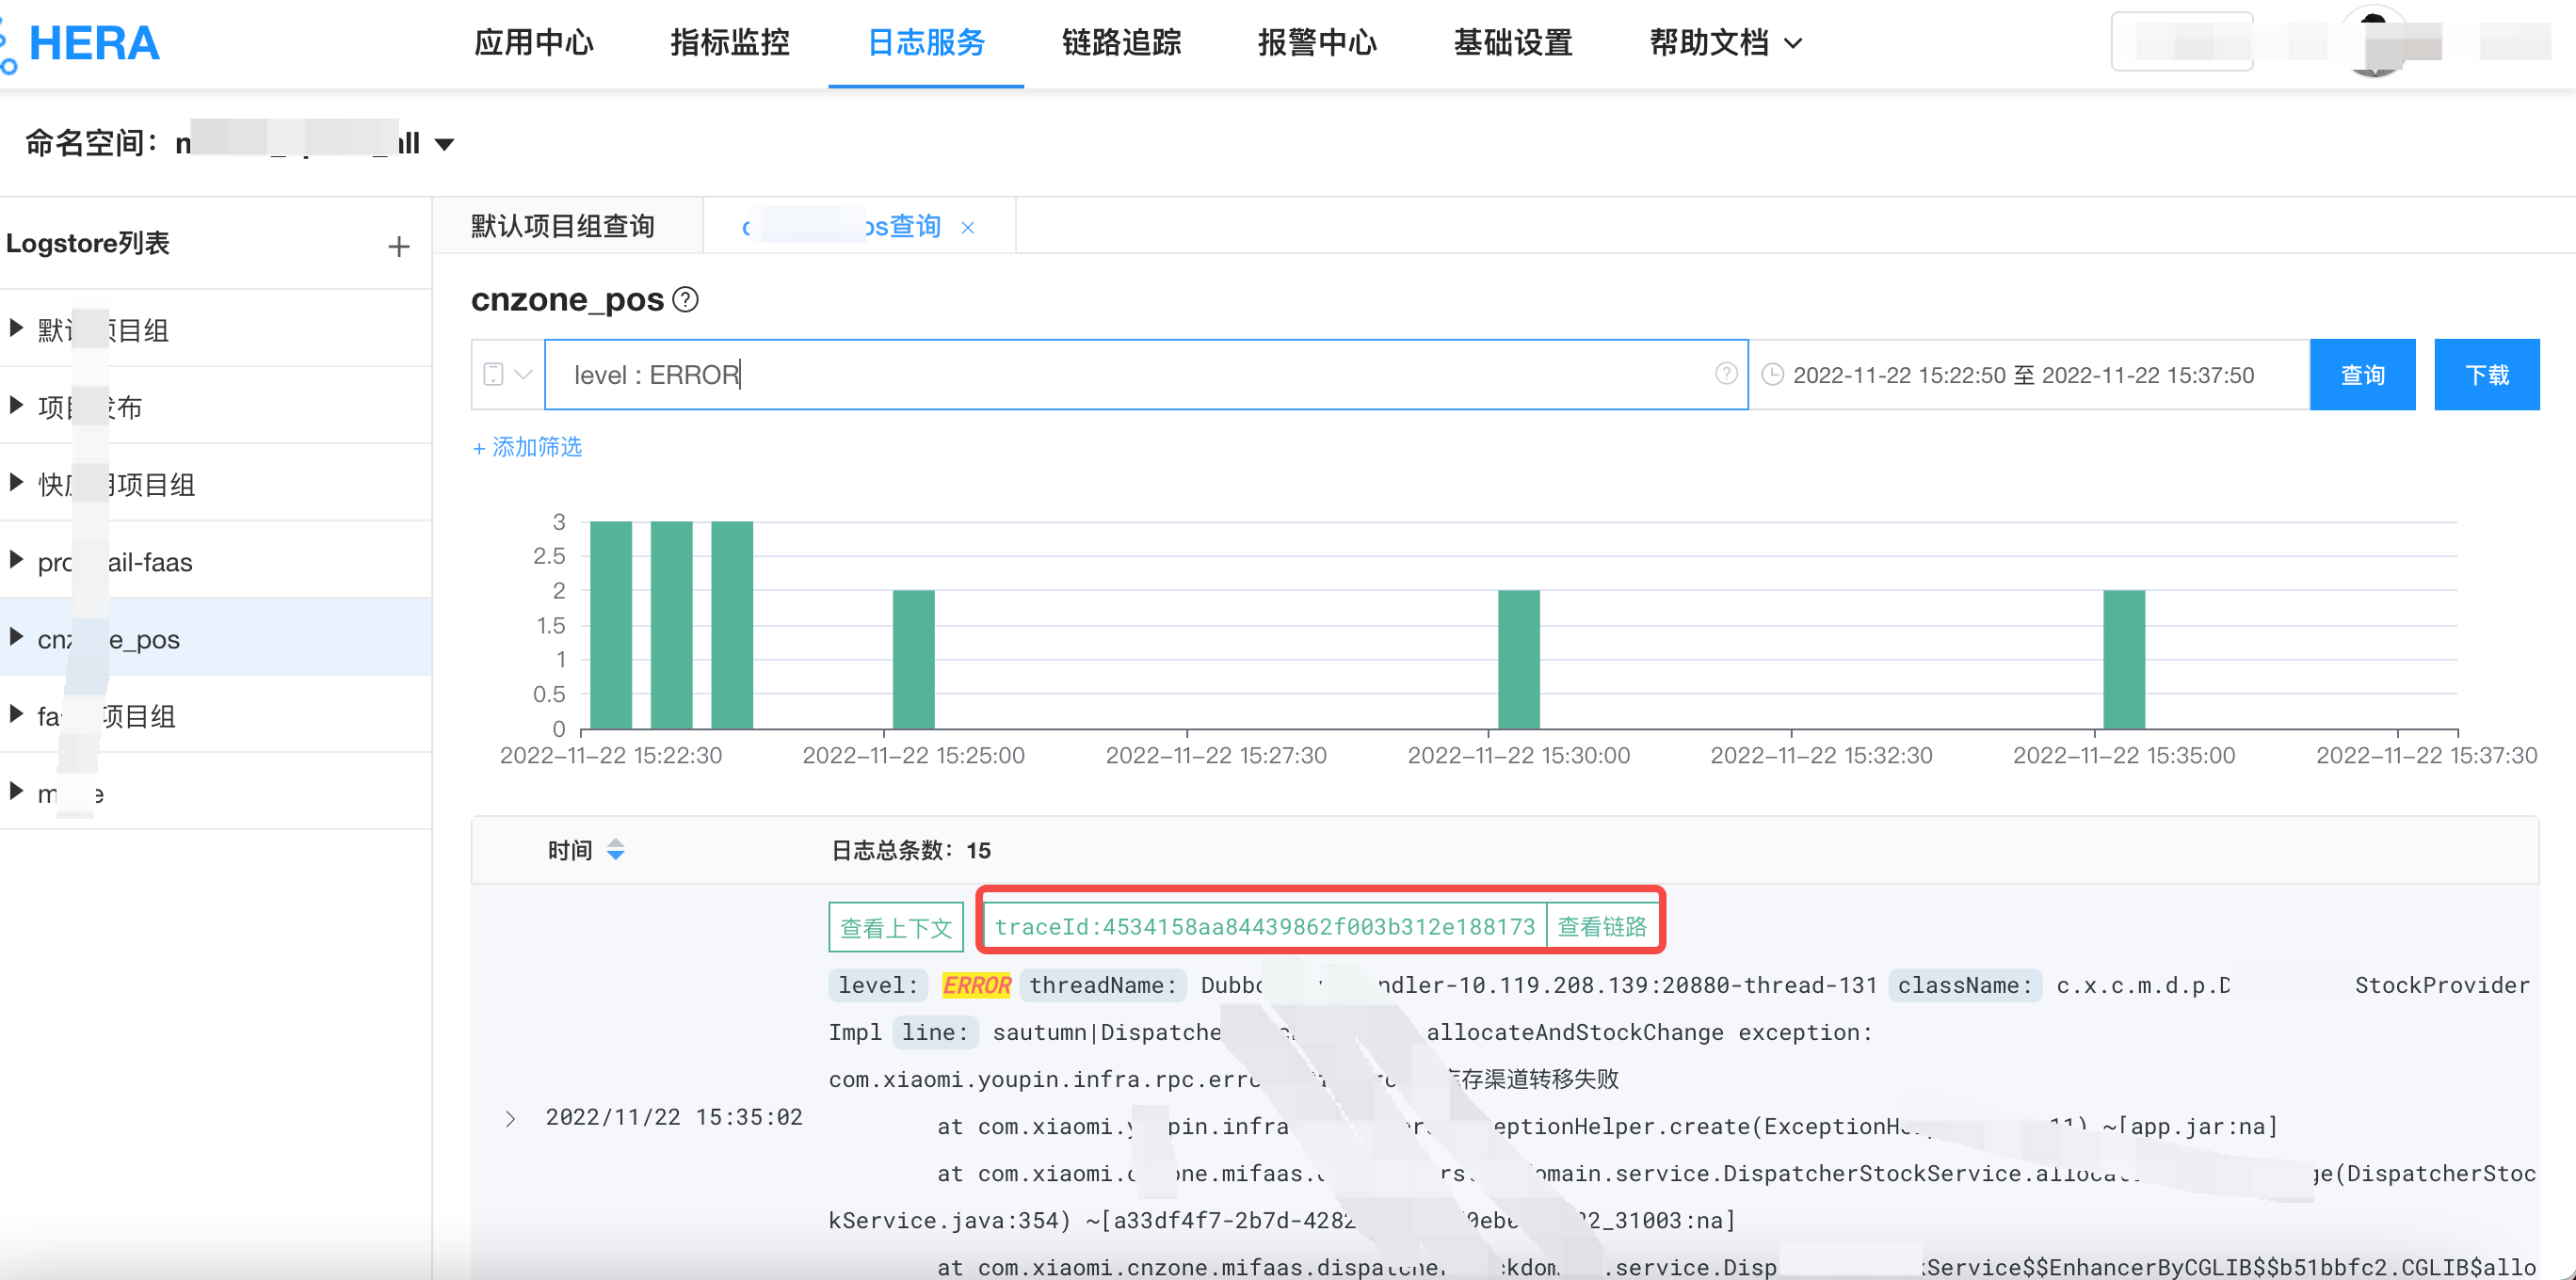Click into the level : ERROR query input
Screen dimensions: 2576x1280
(x=1100, y=375)
